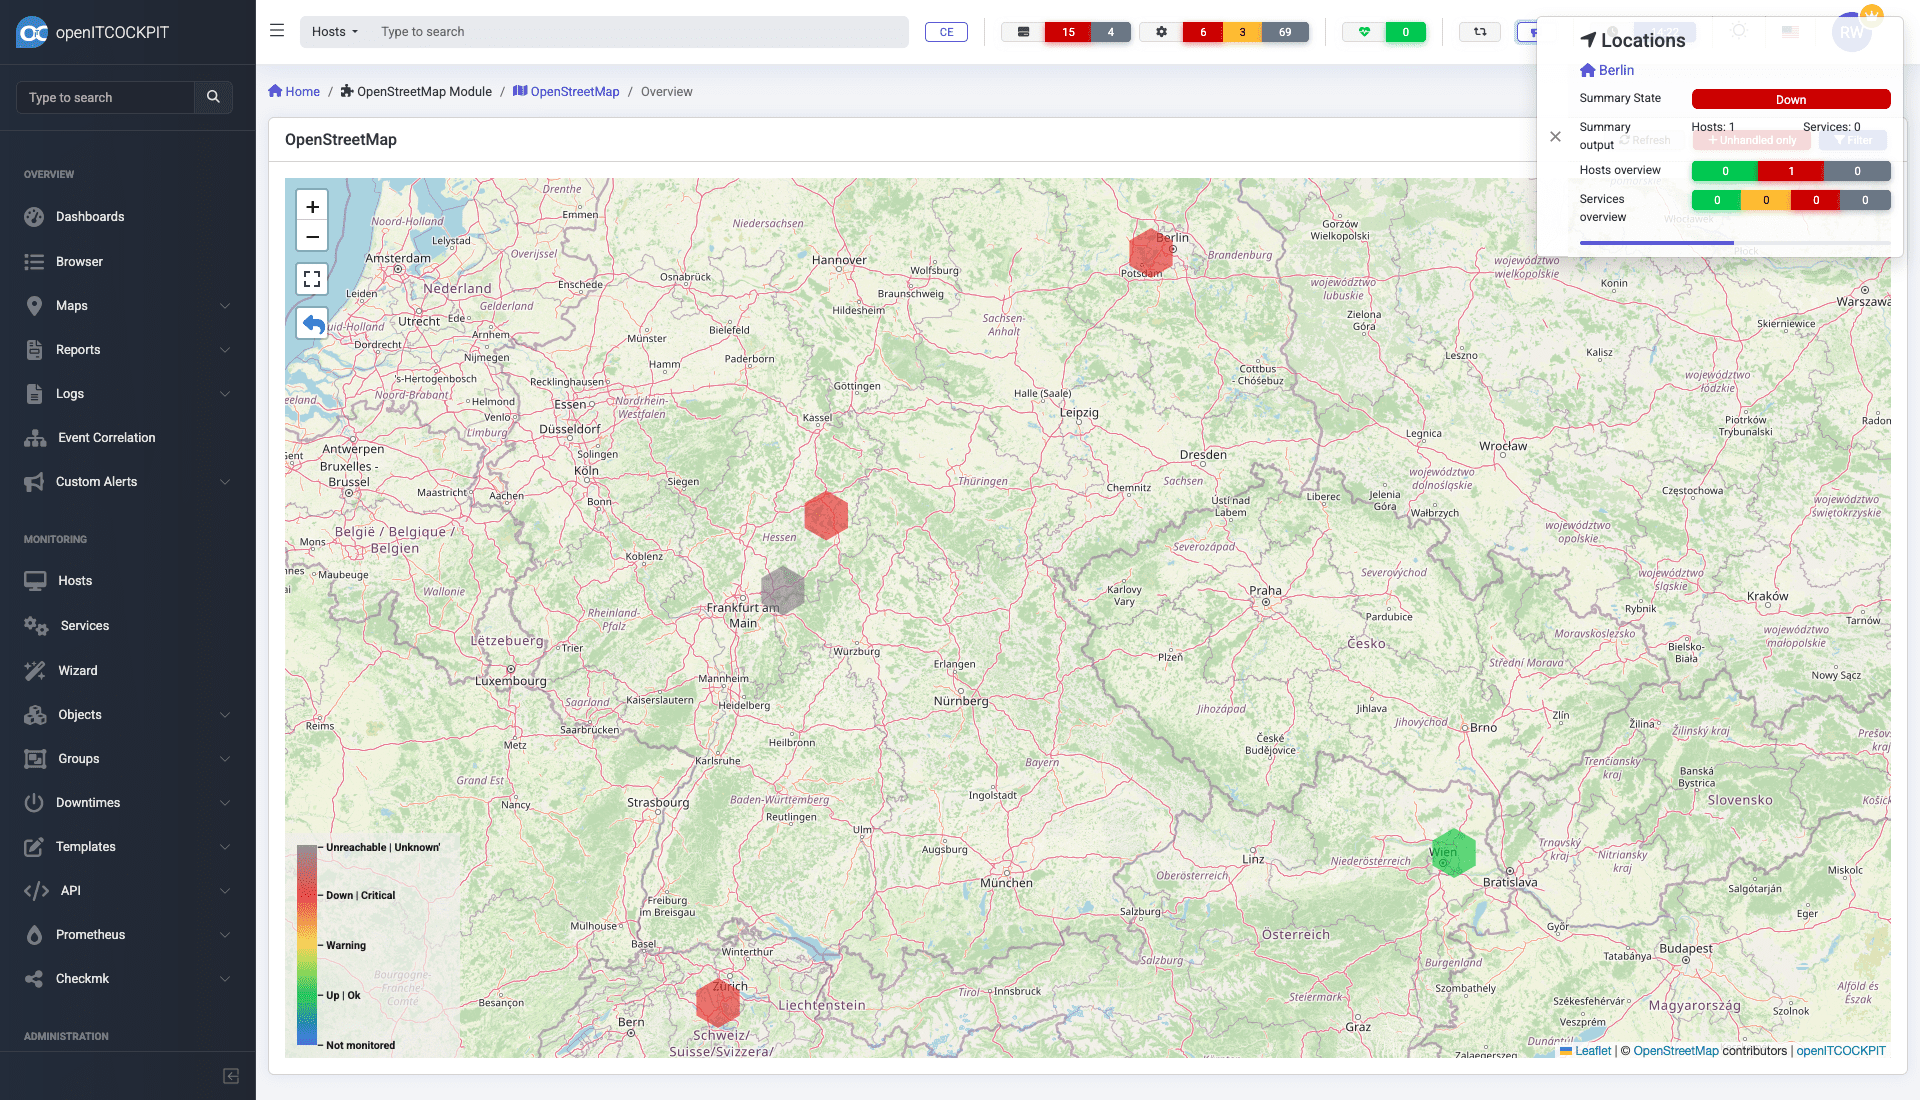
Task: Click the openITCOCKPIT logo
Action: (x=93, y=32)
